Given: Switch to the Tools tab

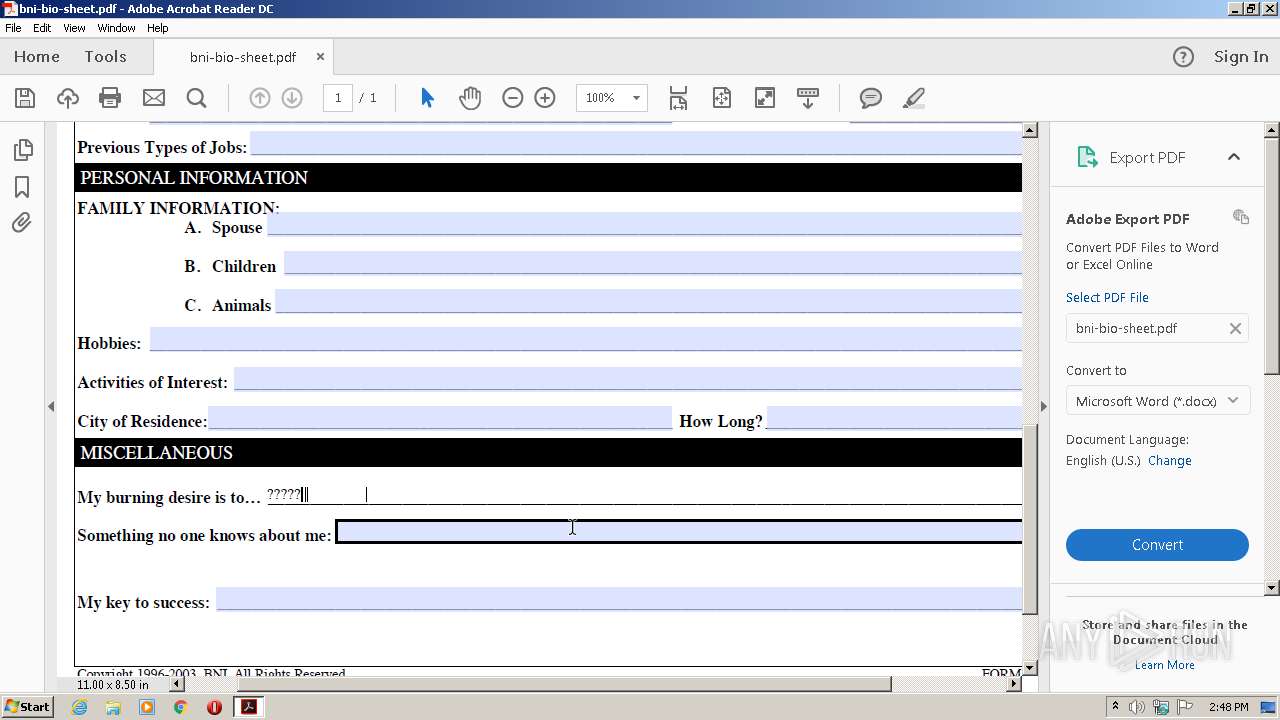Looking at the screenshot, I should [x=105, y=57].
